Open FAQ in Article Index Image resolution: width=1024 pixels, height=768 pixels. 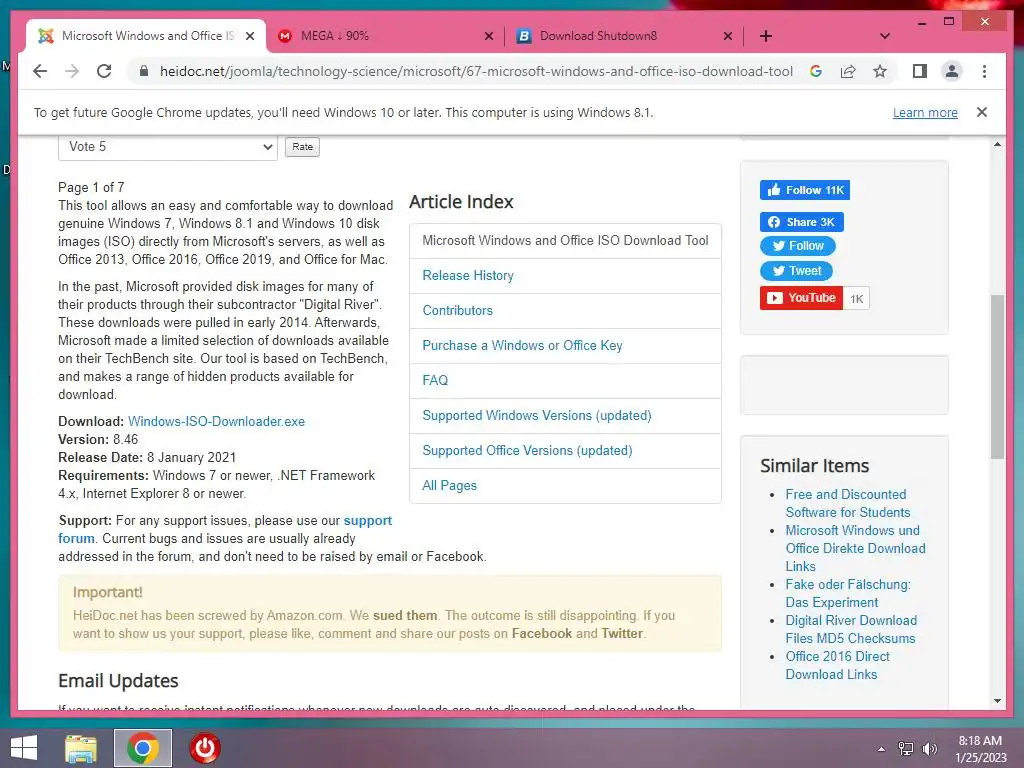tap(435, 380)
